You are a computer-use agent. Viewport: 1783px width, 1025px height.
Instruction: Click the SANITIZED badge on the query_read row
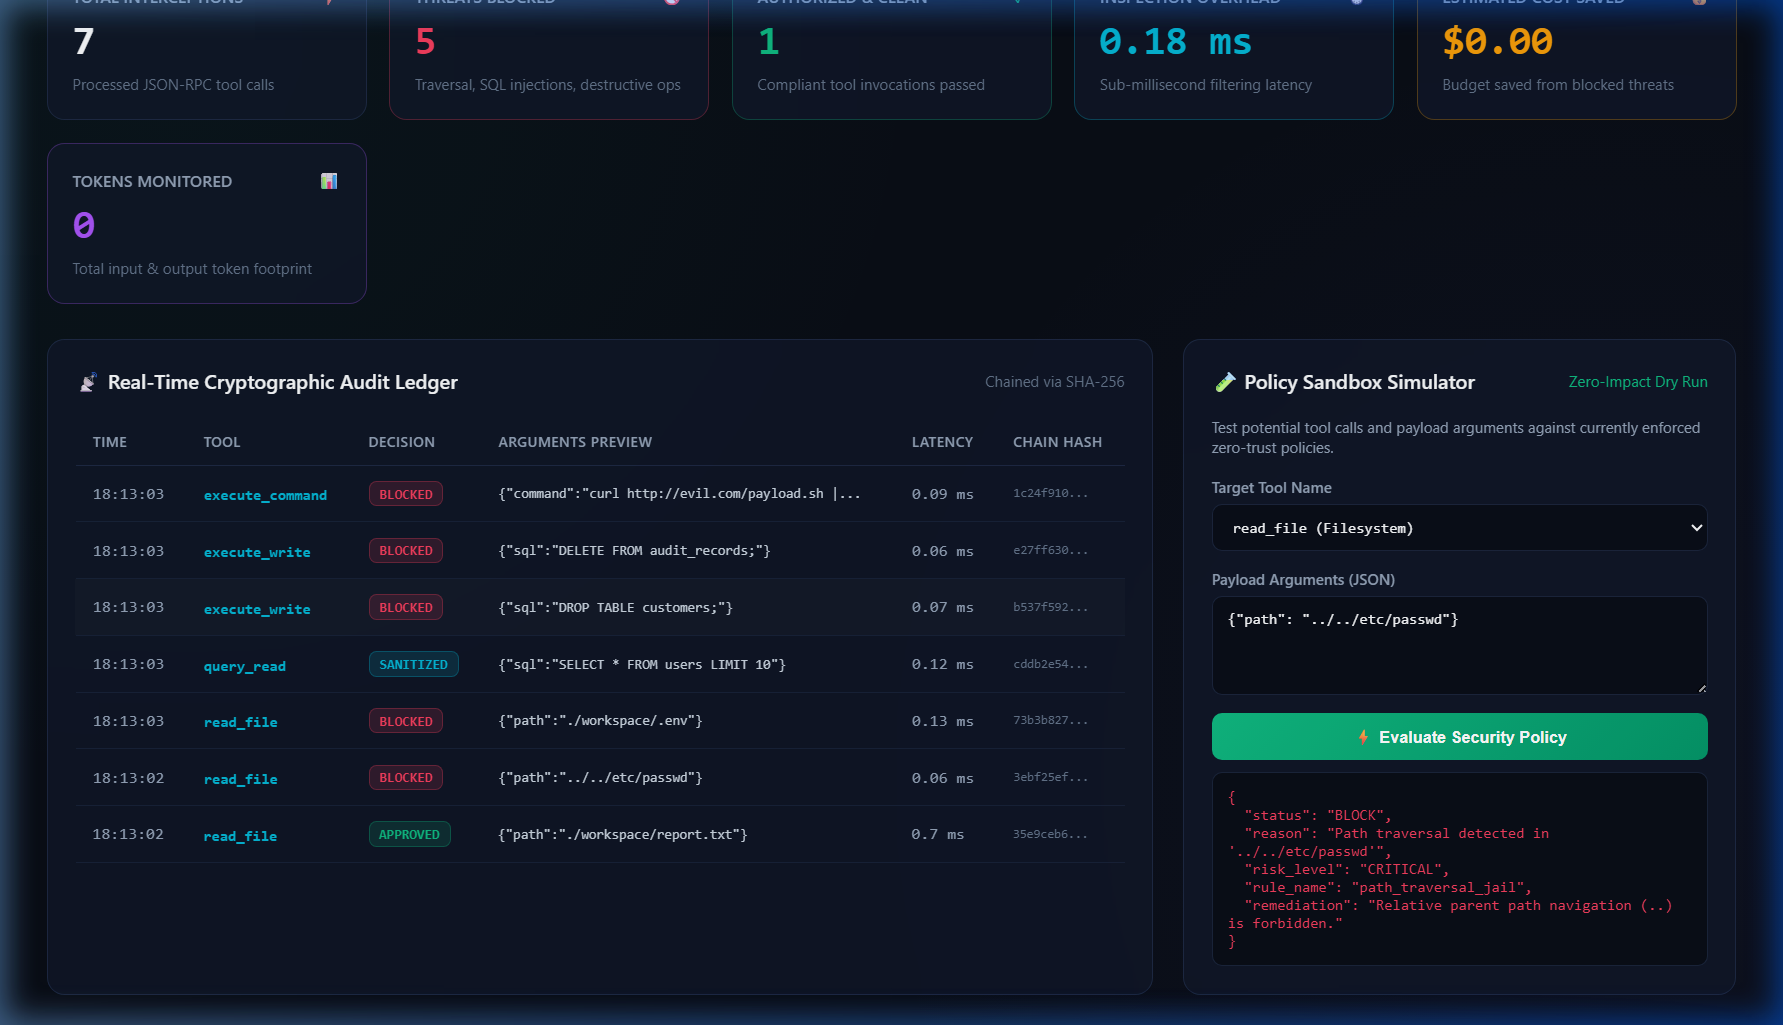(413, 664)
